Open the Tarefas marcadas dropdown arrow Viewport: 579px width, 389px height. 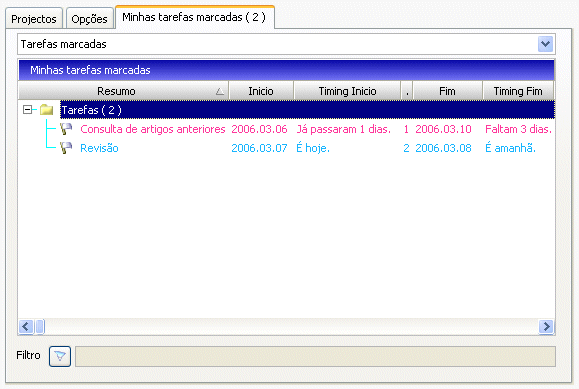point(545,44)
